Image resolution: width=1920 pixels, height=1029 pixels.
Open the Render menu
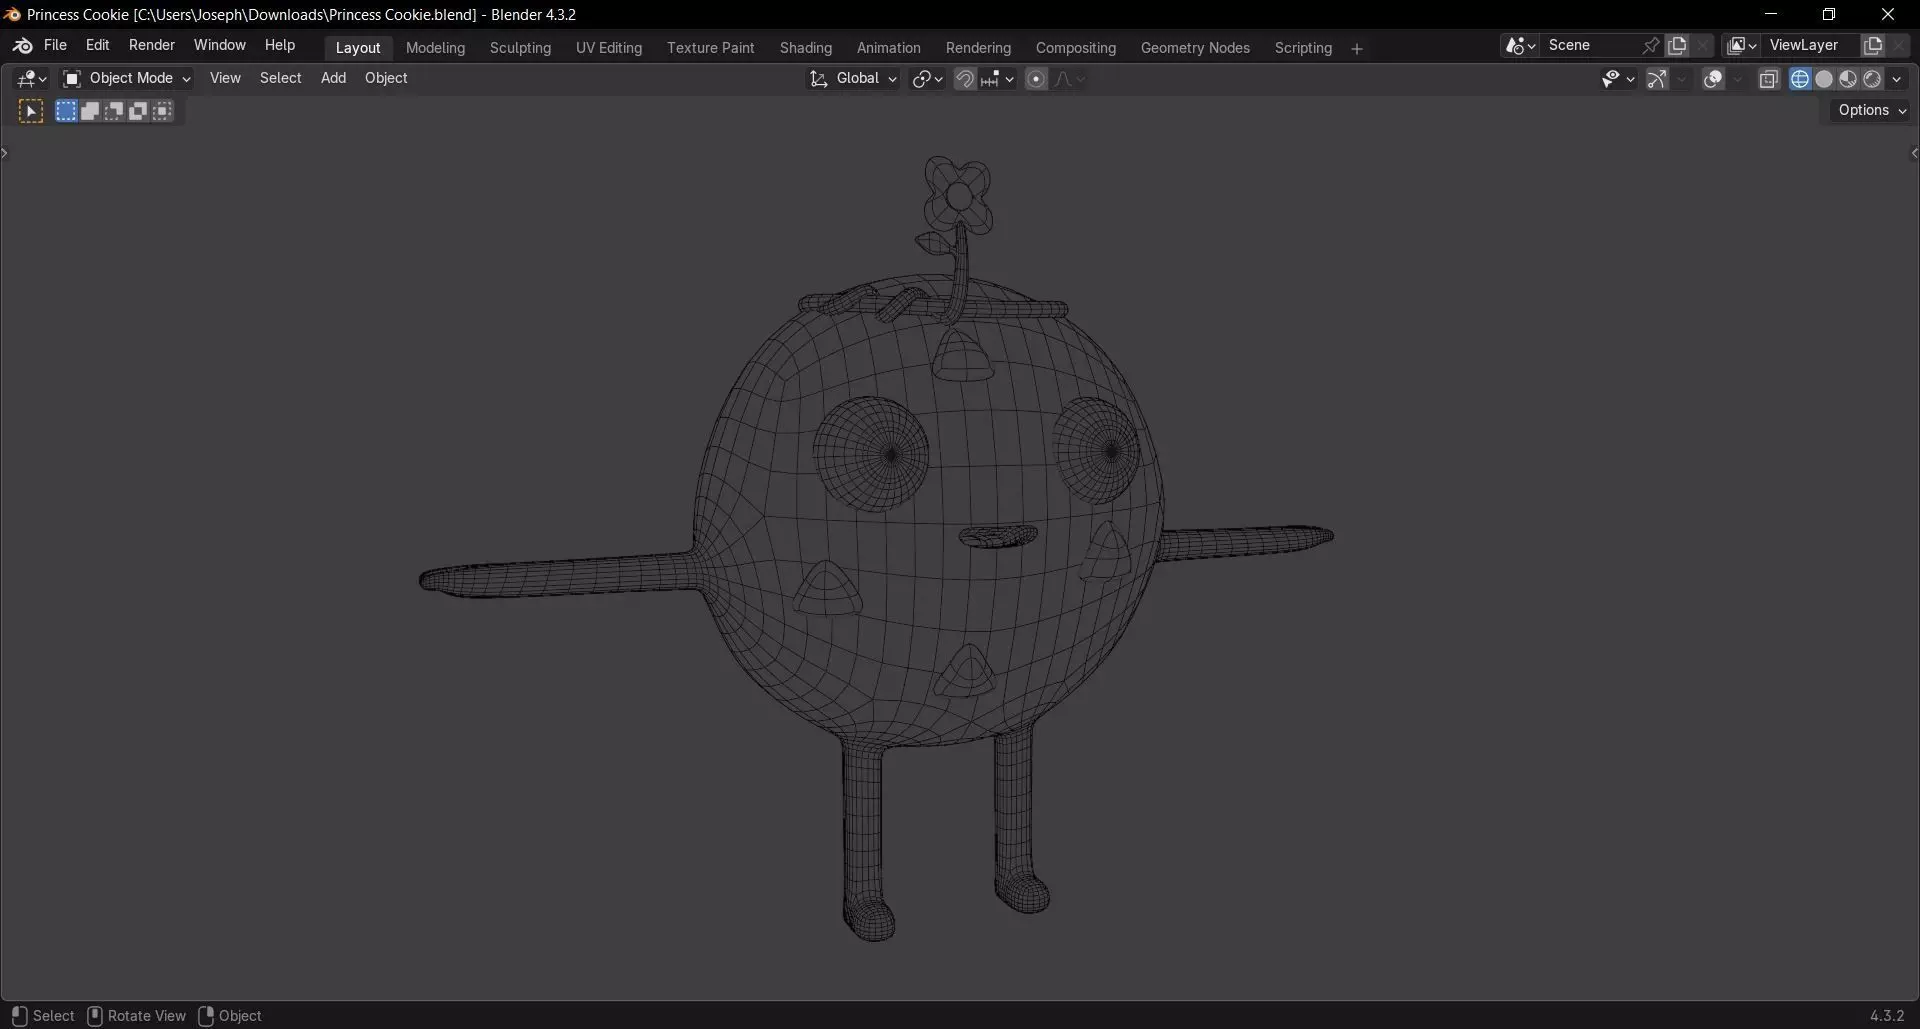(151, 45)
